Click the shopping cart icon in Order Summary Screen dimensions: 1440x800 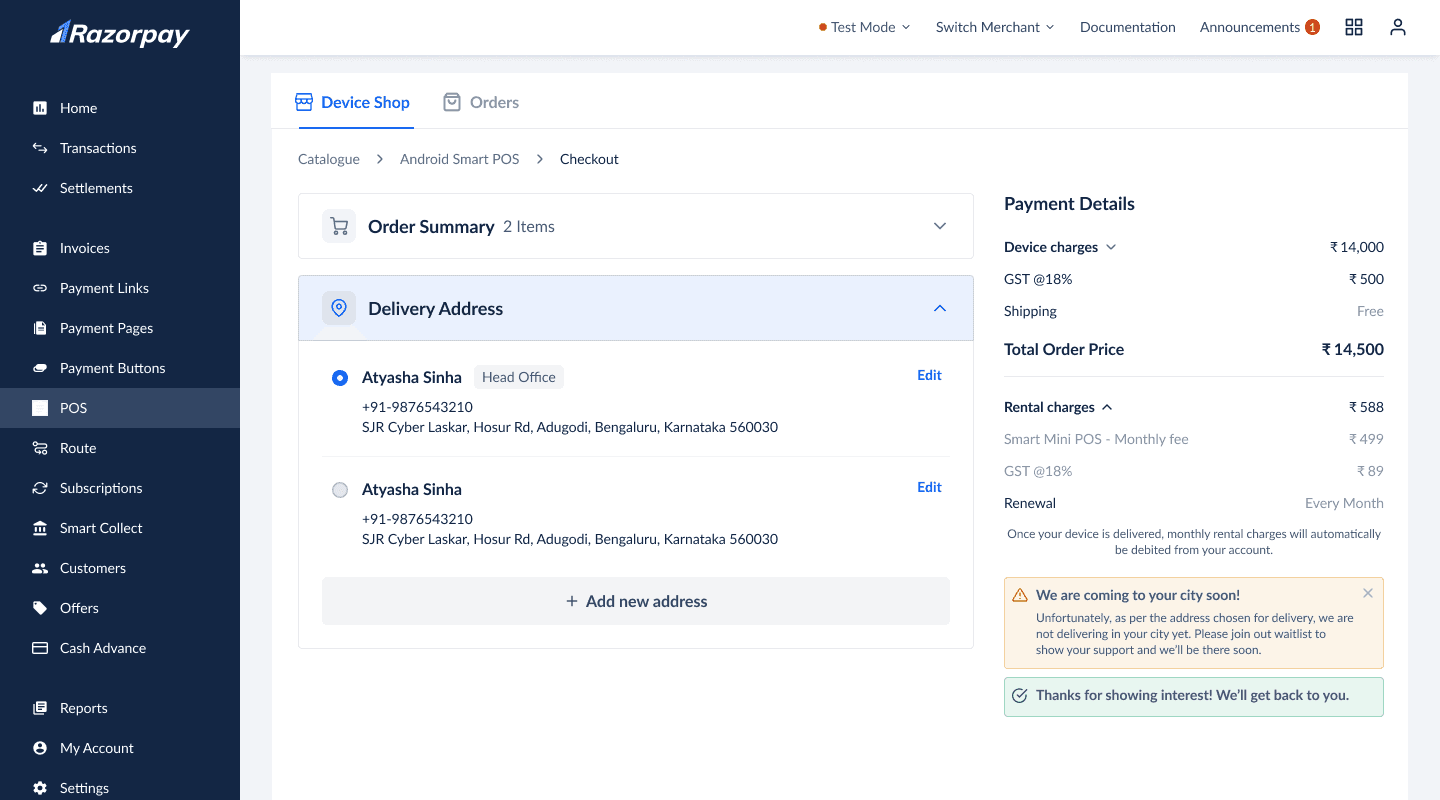(x=339, y=226)
